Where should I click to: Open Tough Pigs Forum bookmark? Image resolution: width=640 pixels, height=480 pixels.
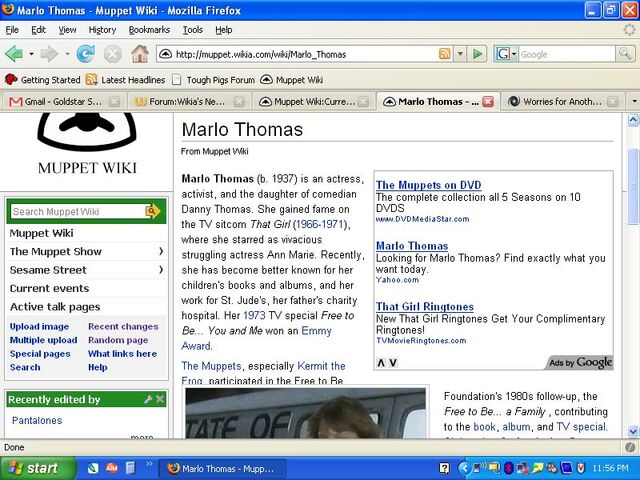(213, 80)
